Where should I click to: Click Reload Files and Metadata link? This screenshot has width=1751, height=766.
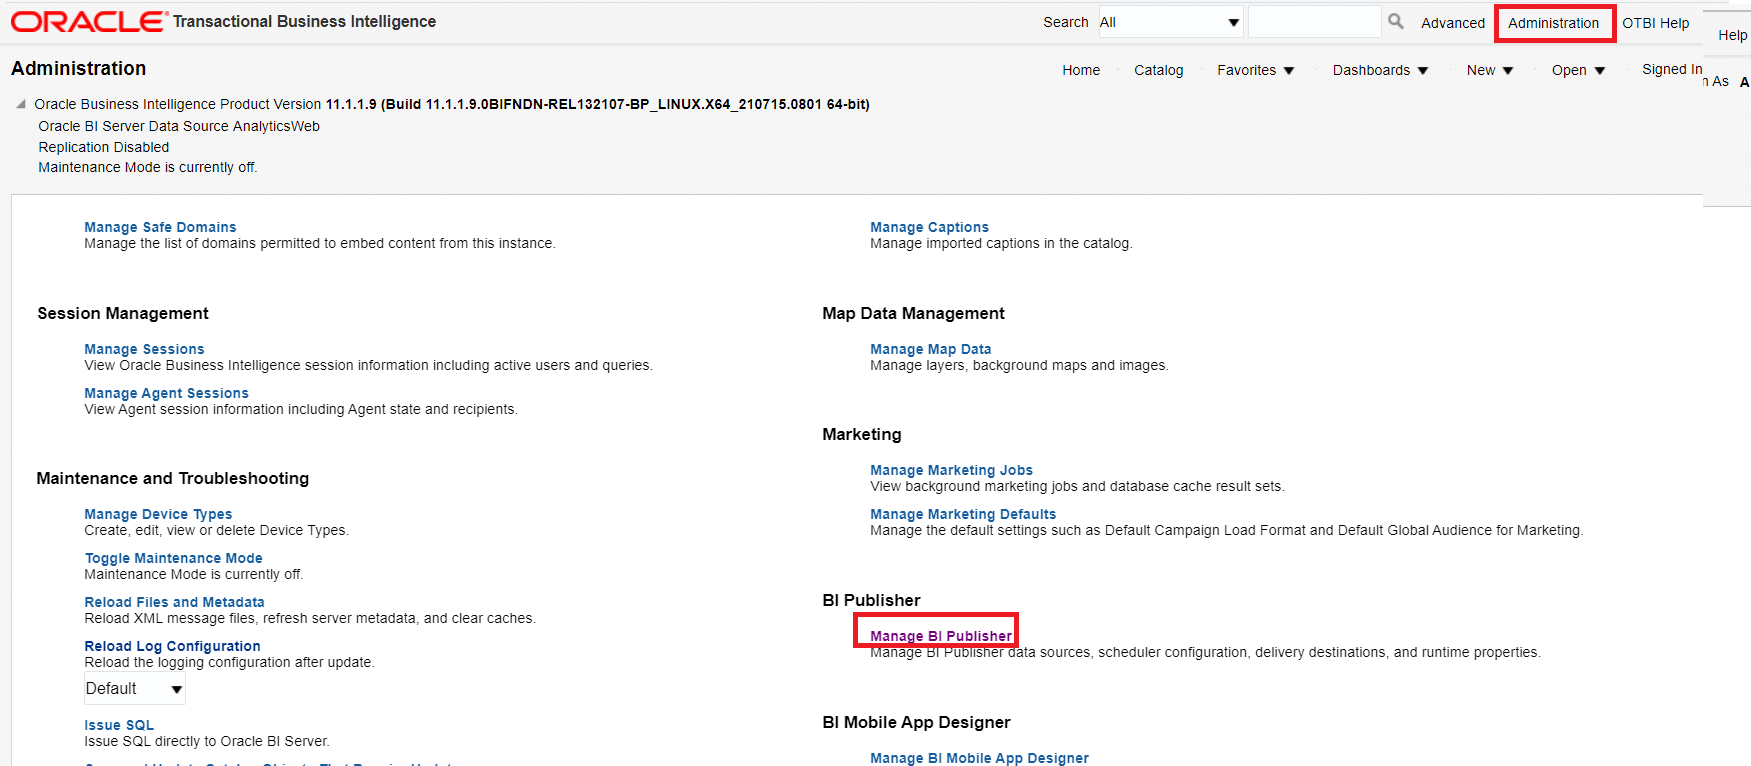click(174, 602)
